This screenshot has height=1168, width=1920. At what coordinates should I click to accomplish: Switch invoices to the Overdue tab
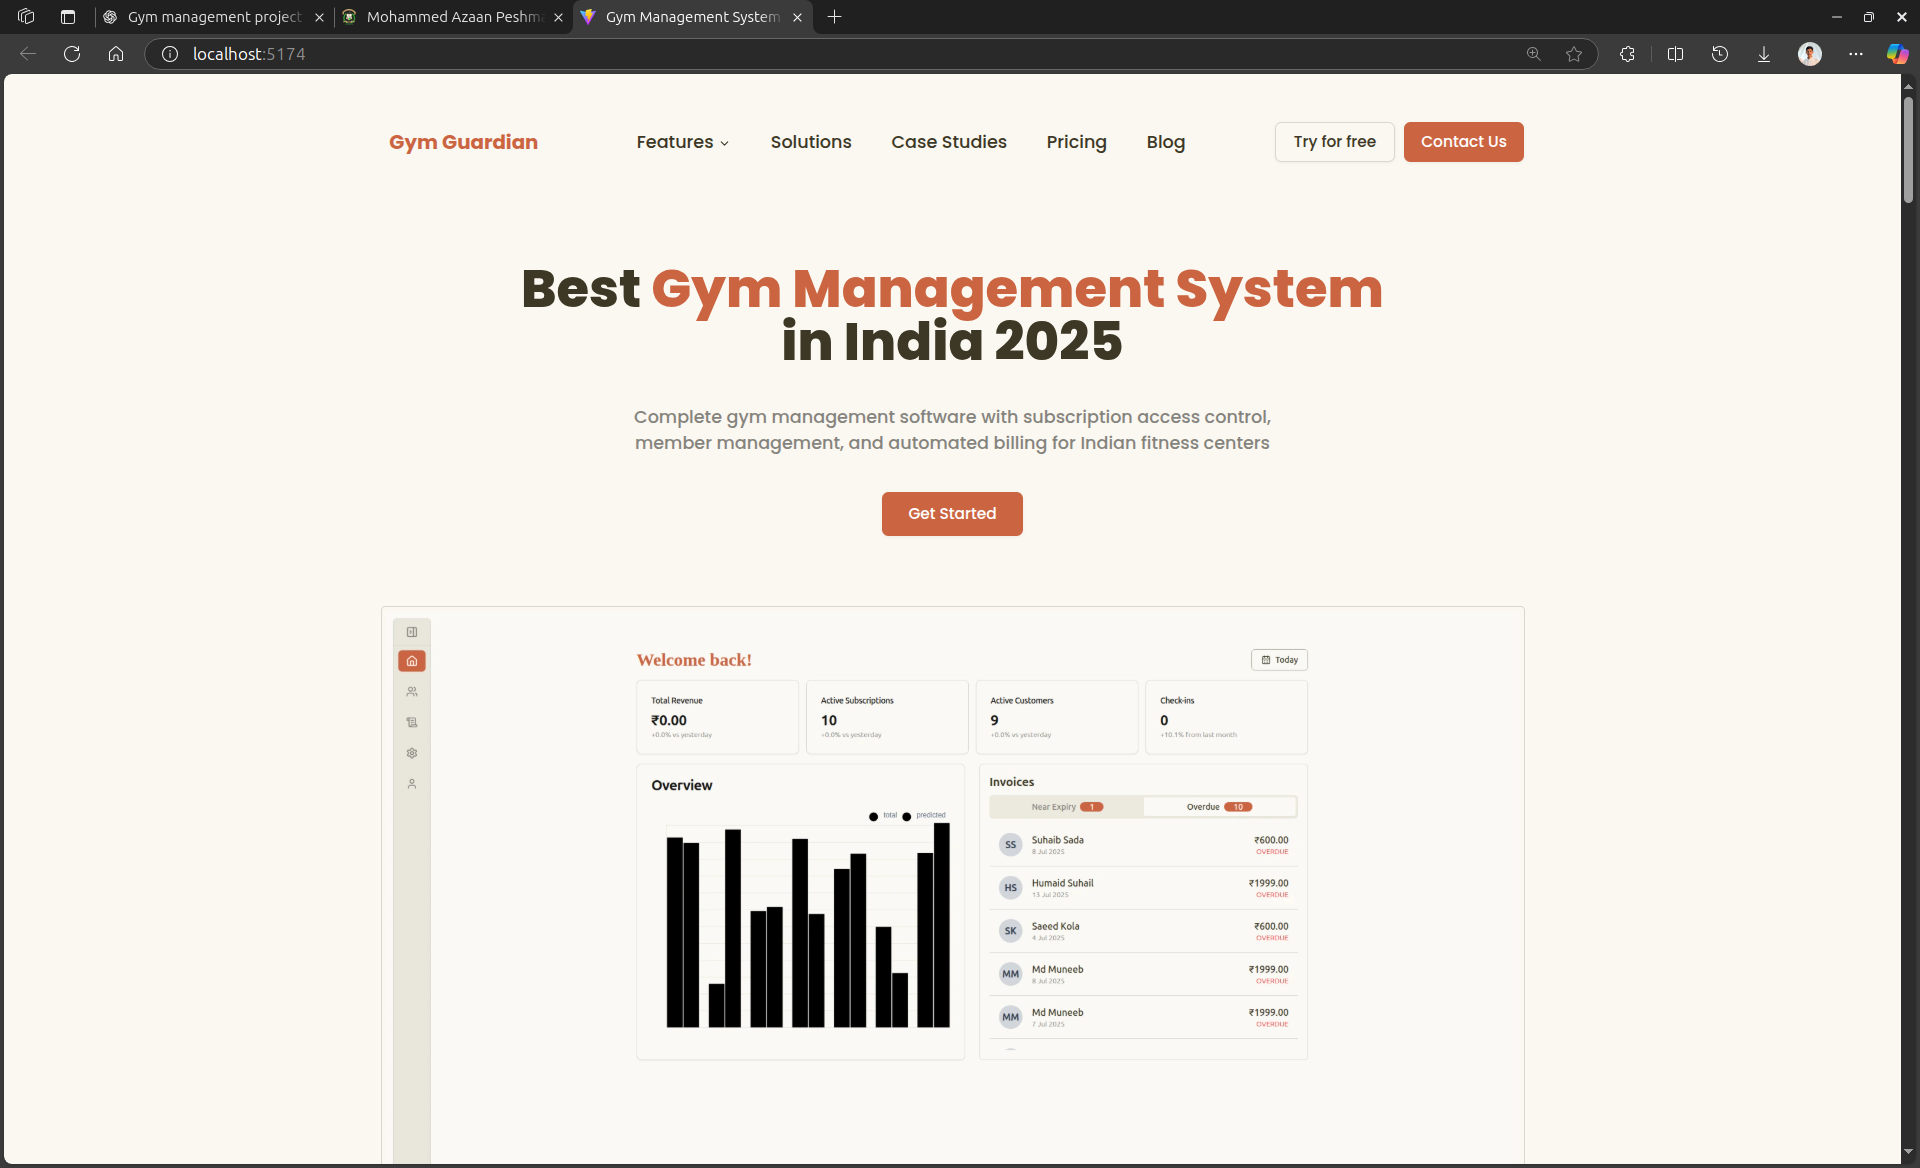pyautogui.click(x=1219, y=806)
